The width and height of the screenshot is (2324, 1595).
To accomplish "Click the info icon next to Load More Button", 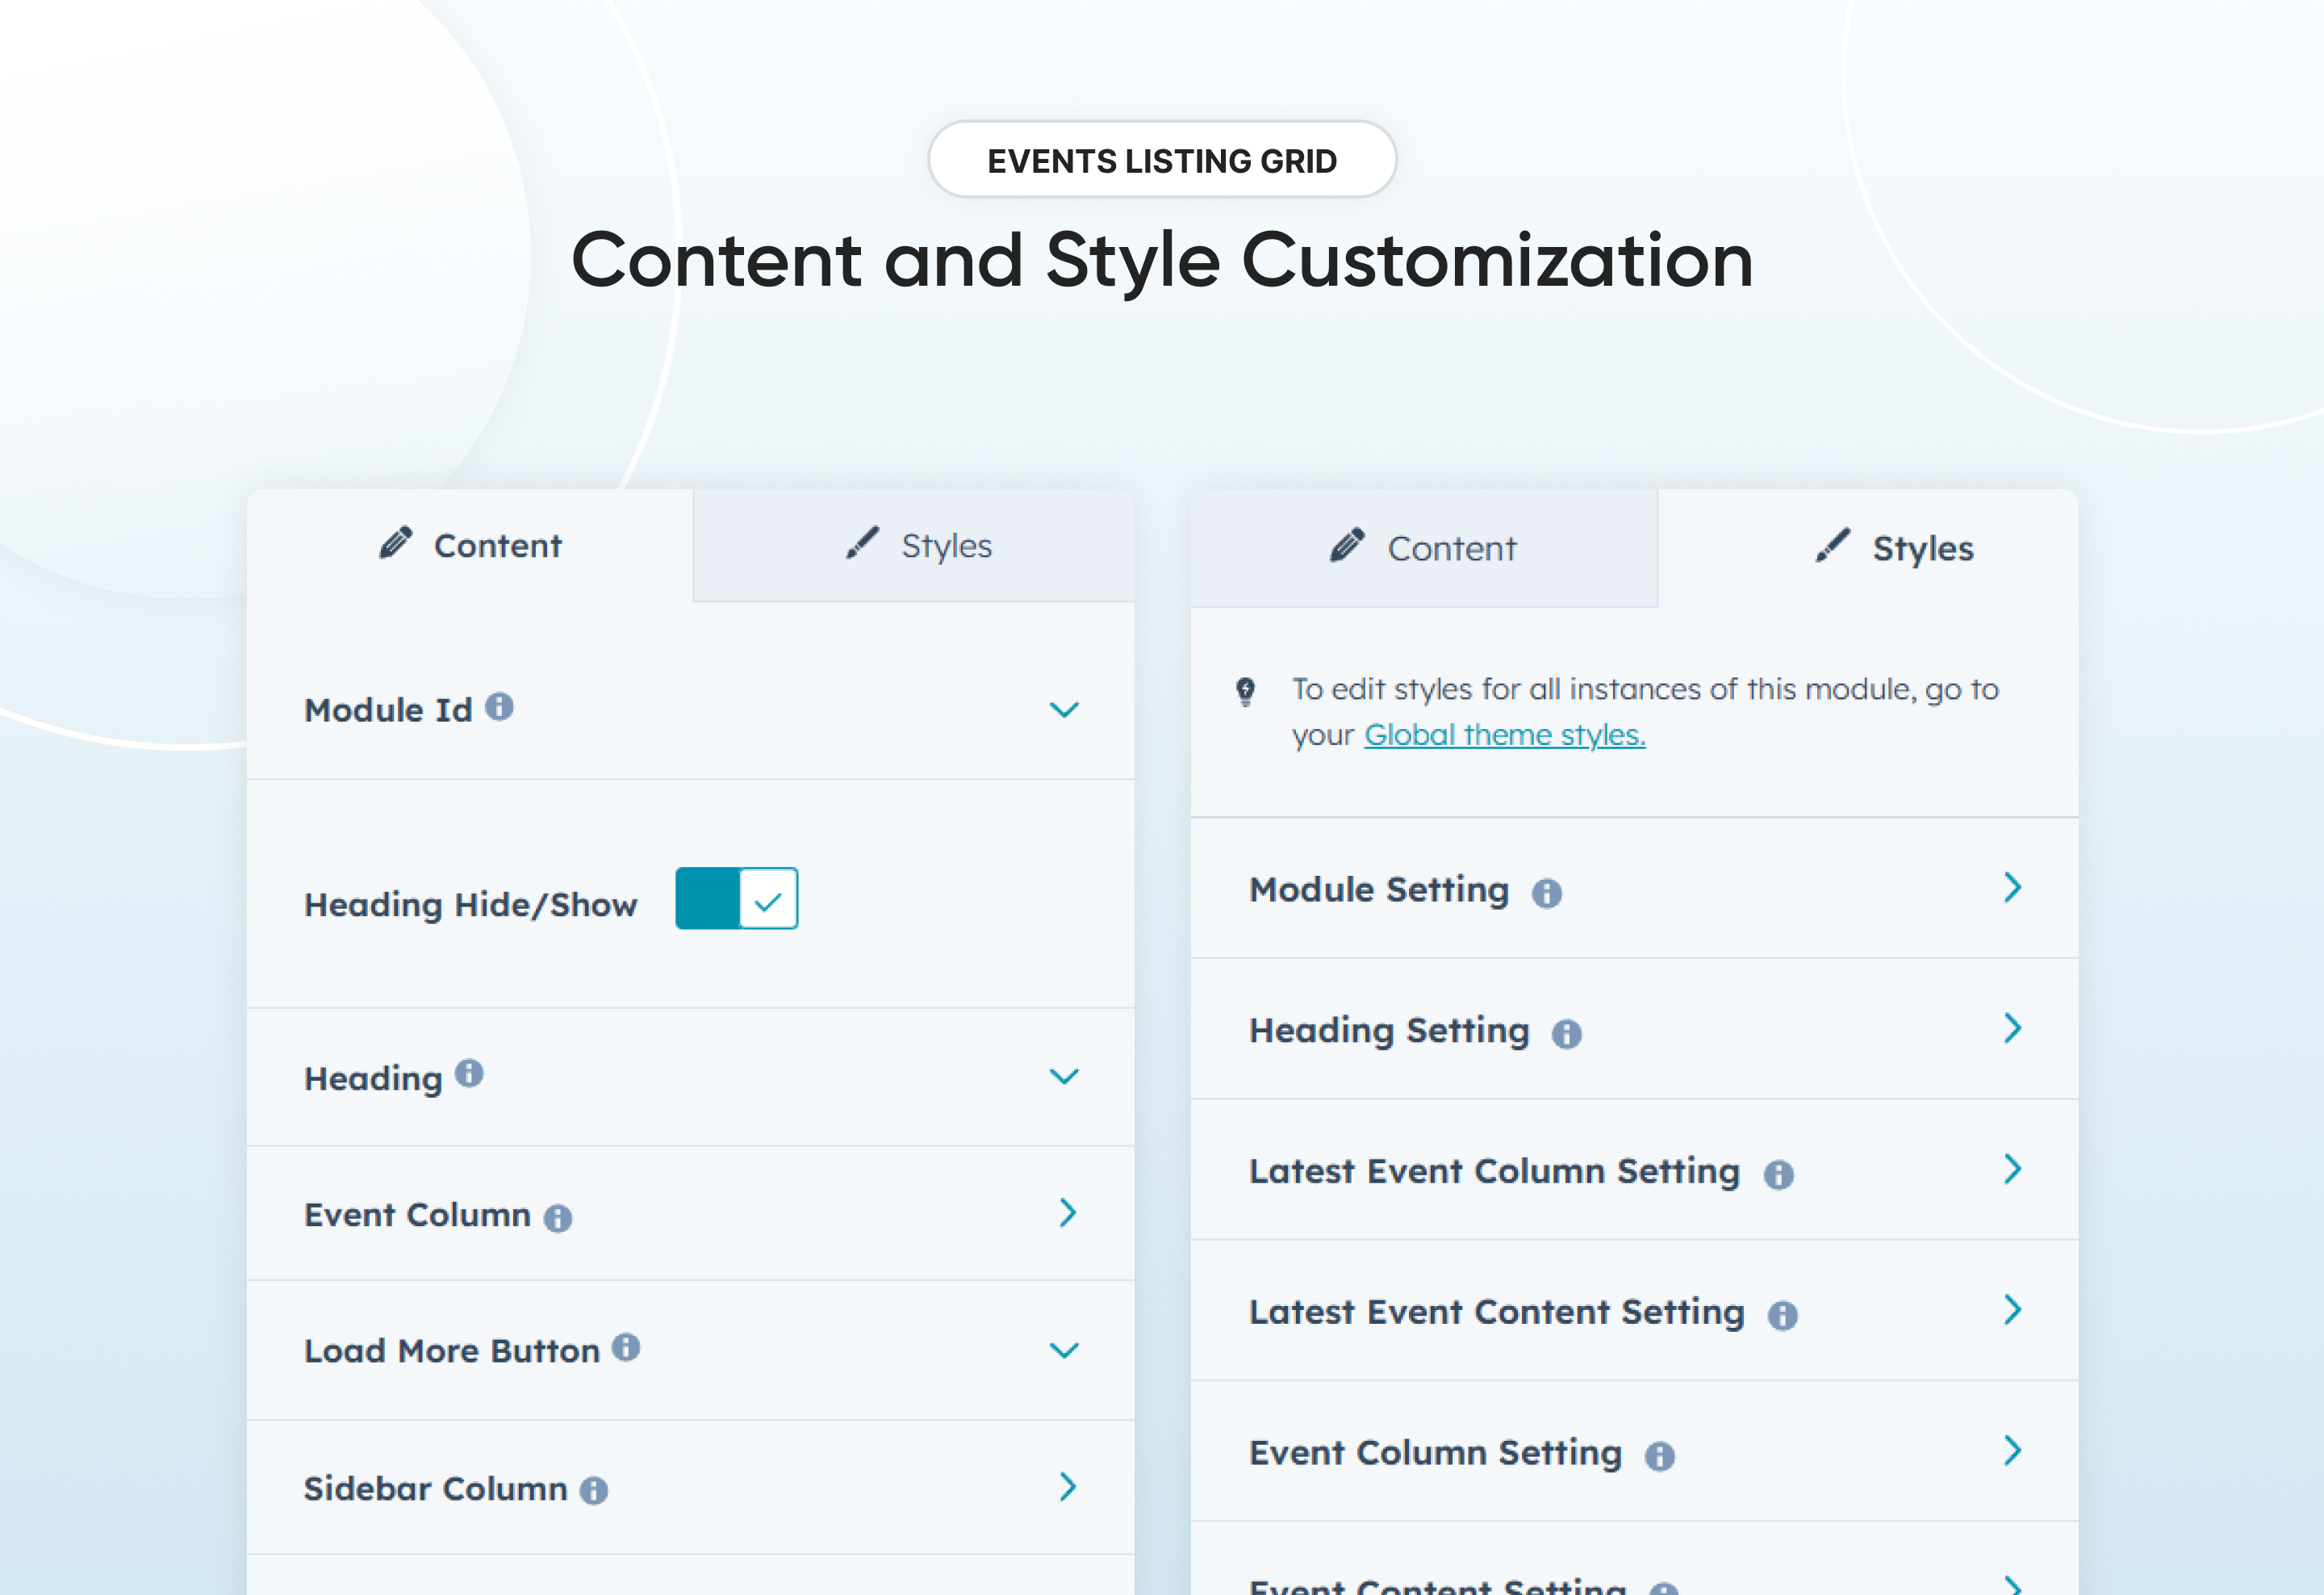I will (626, 1347).
